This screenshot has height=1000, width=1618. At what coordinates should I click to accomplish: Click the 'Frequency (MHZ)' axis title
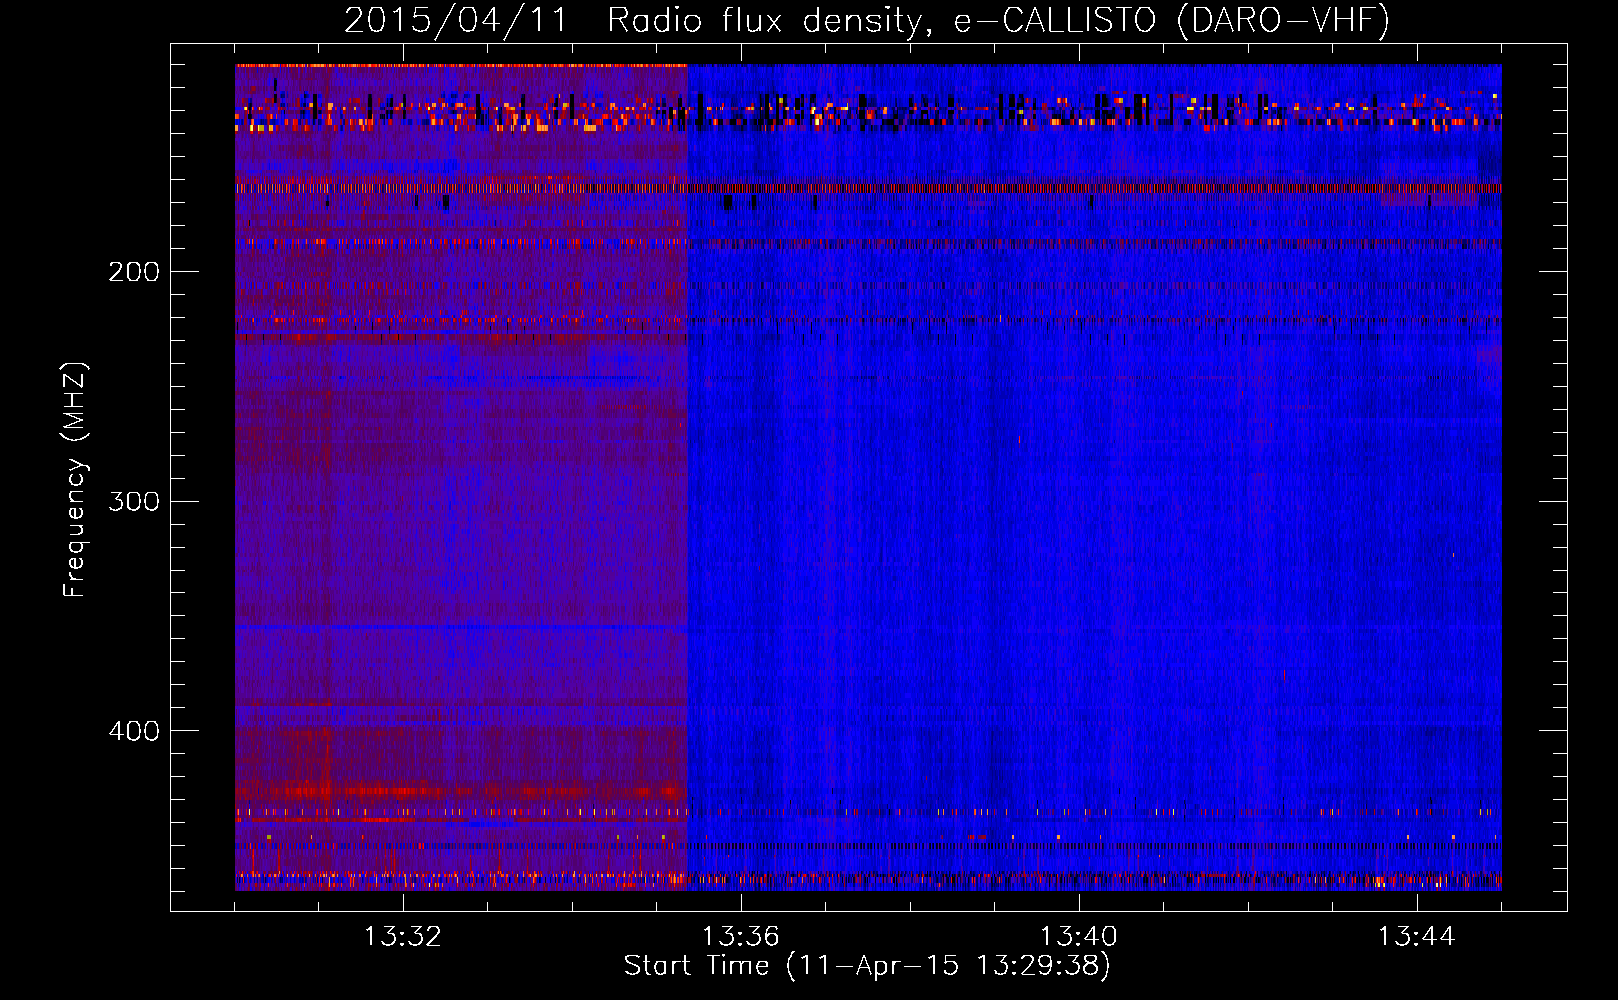pos(75,479)
